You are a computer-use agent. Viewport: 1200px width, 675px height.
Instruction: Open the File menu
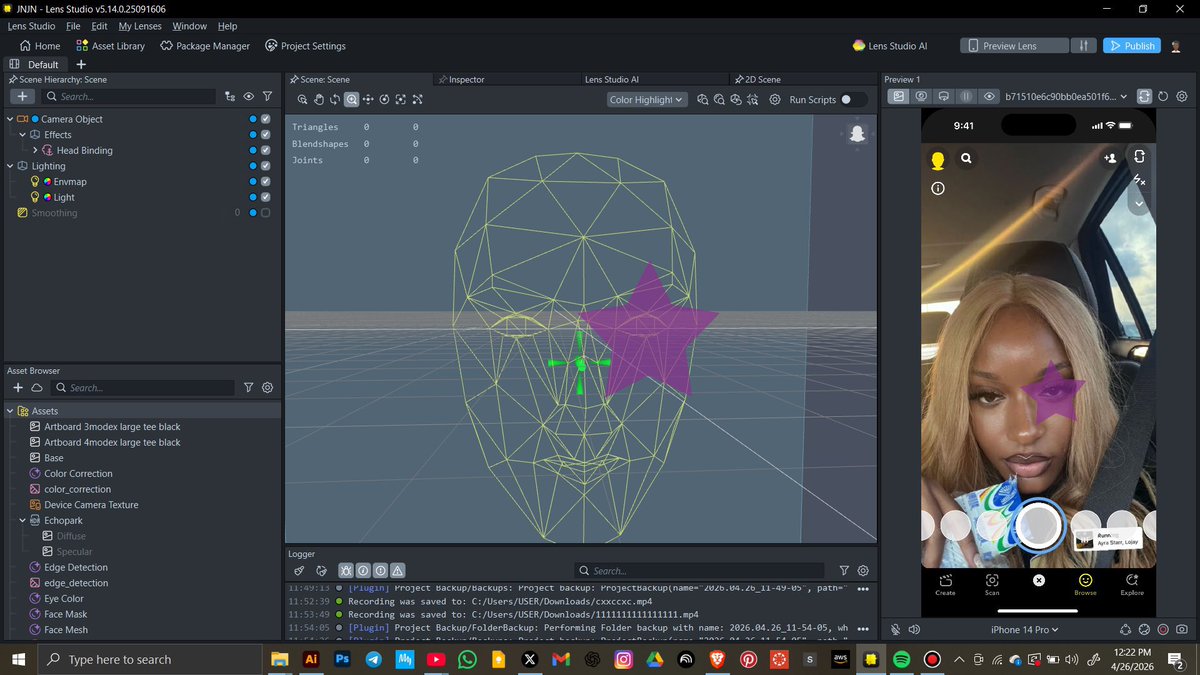[x=73, y=26]
